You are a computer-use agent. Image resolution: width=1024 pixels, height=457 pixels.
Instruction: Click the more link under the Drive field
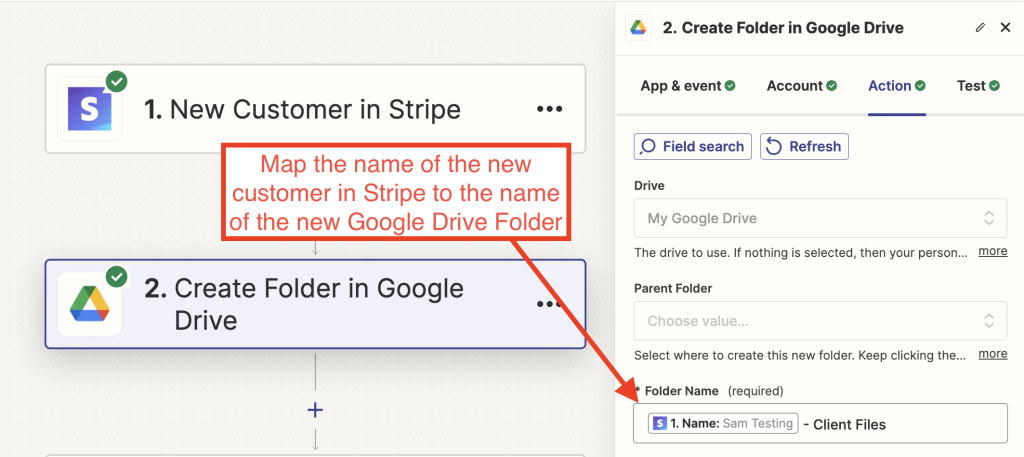click(x=993, y=251)
